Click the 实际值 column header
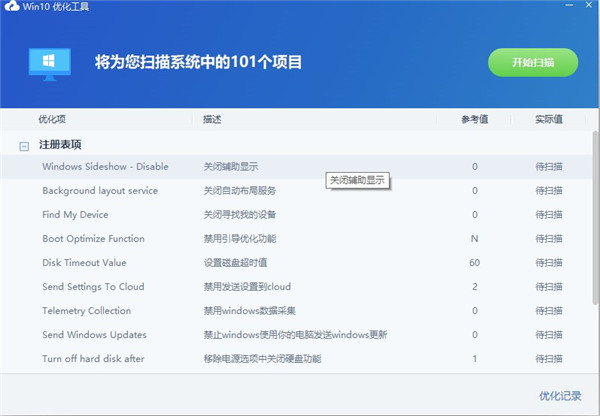The height and width of the screenshot is (416, 600). 549,119
